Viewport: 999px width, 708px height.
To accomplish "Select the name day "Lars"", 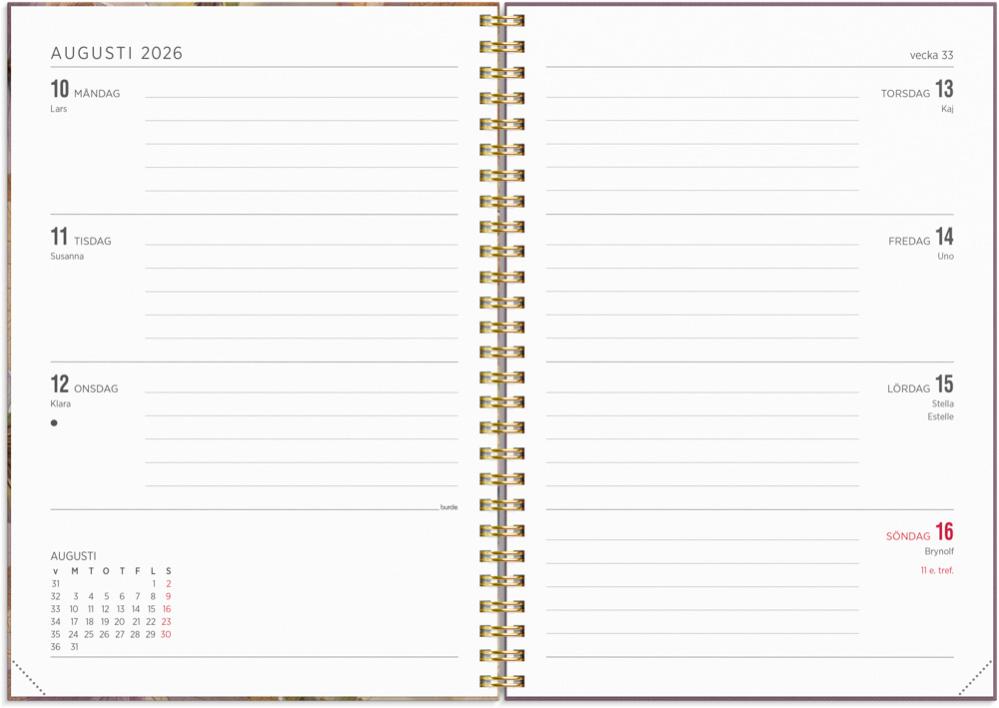I will click(59, 109).
